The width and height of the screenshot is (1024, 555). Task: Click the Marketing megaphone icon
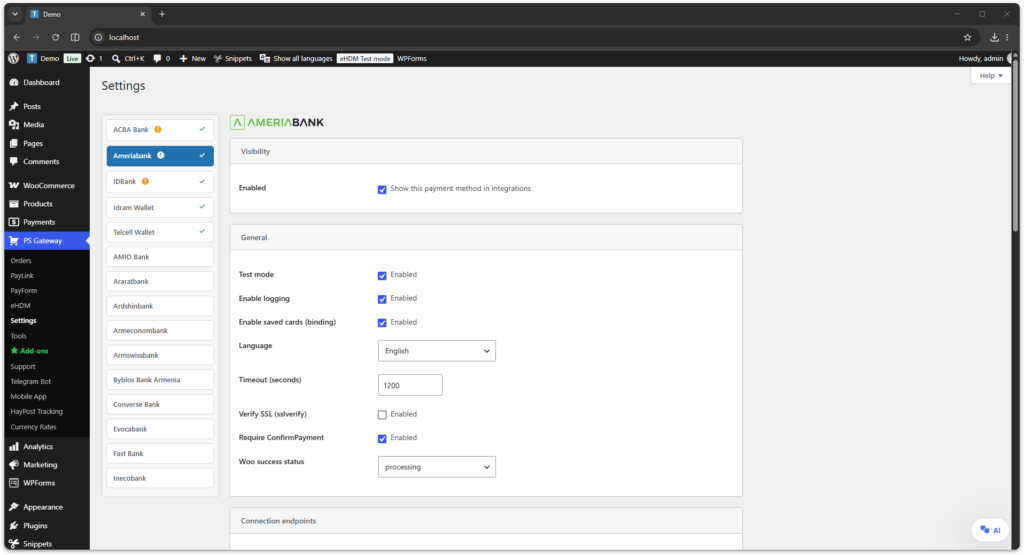click(14, 465)
